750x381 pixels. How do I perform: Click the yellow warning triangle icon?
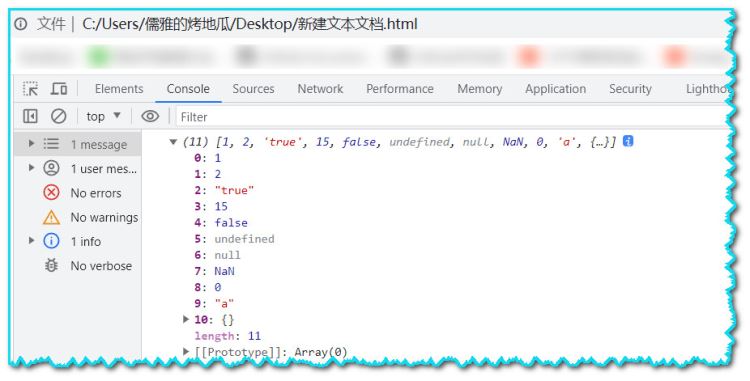pos(51,218)
